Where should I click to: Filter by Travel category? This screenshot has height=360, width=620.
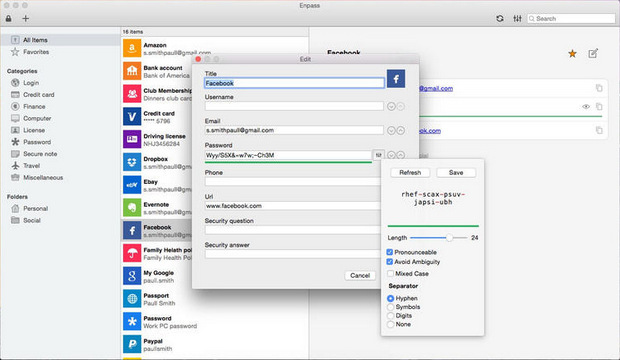[31, 166]
